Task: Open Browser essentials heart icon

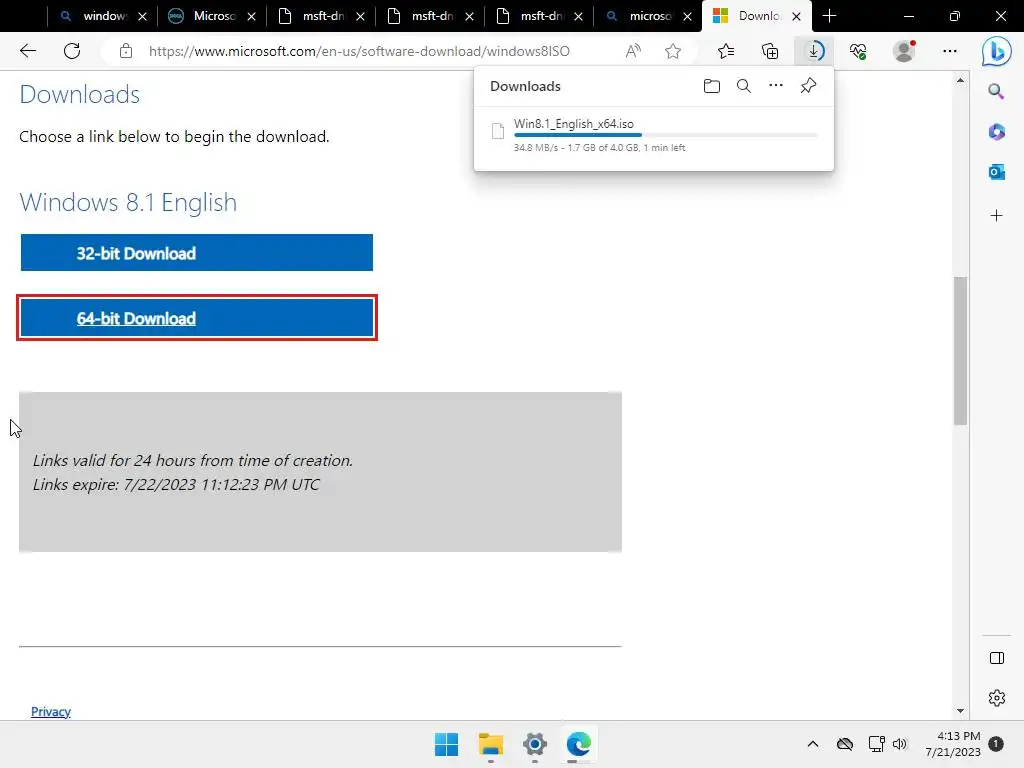Action: pos(858,51)
